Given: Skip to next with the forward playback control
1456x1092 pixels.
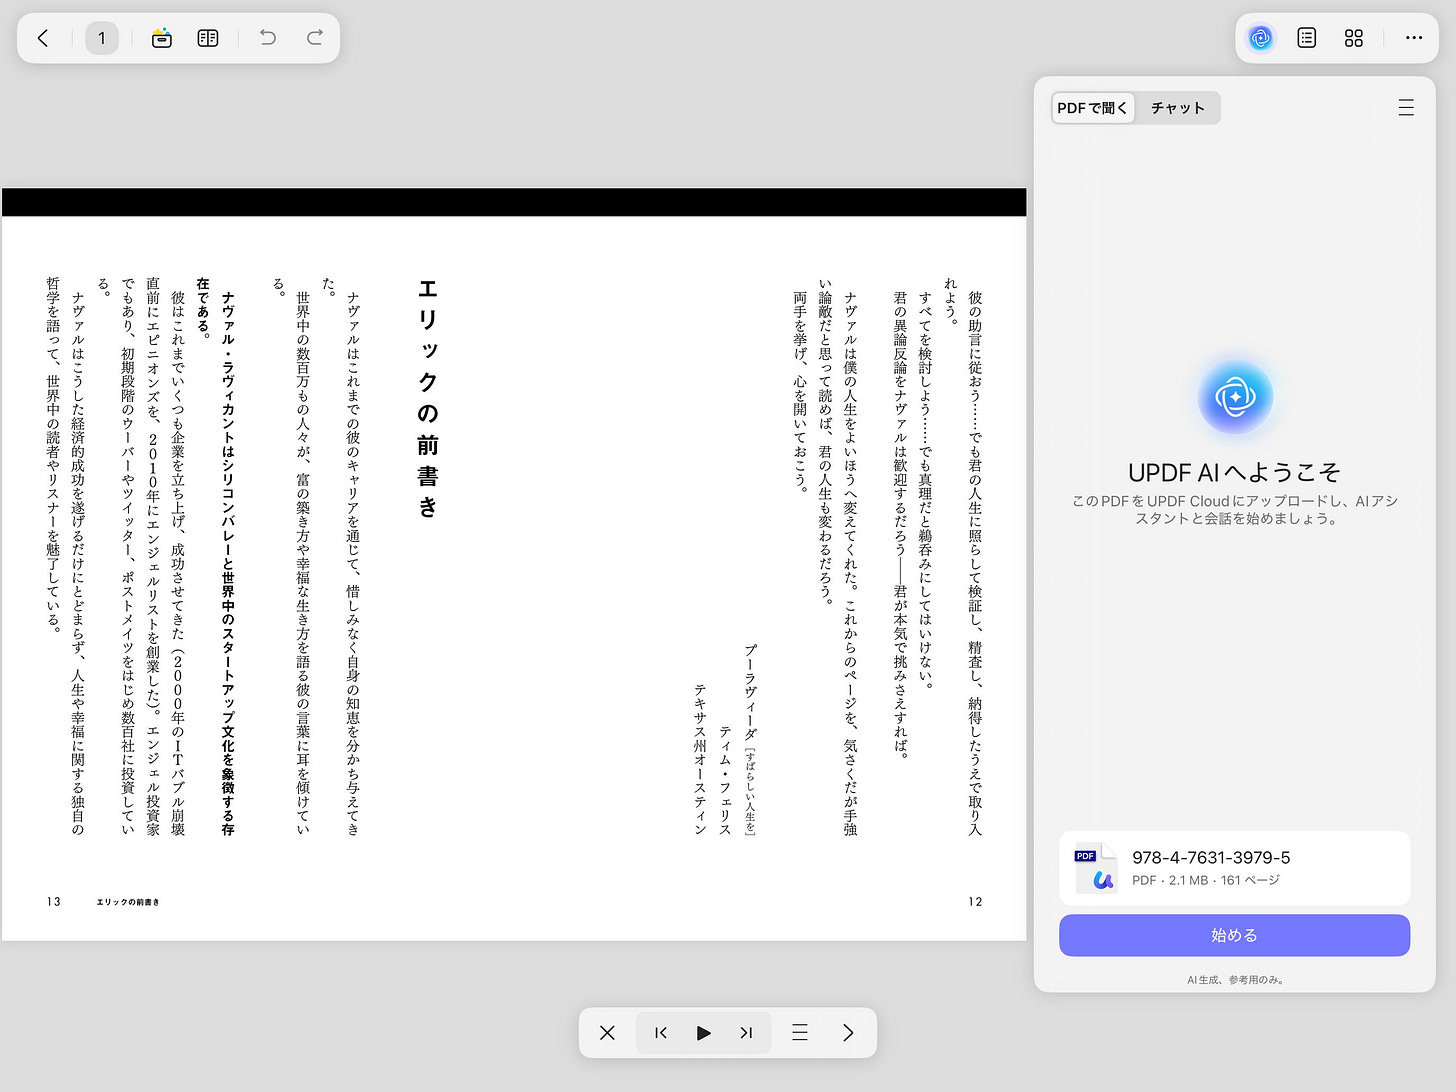Looking at the screenshot, I should coord(745,1032).
